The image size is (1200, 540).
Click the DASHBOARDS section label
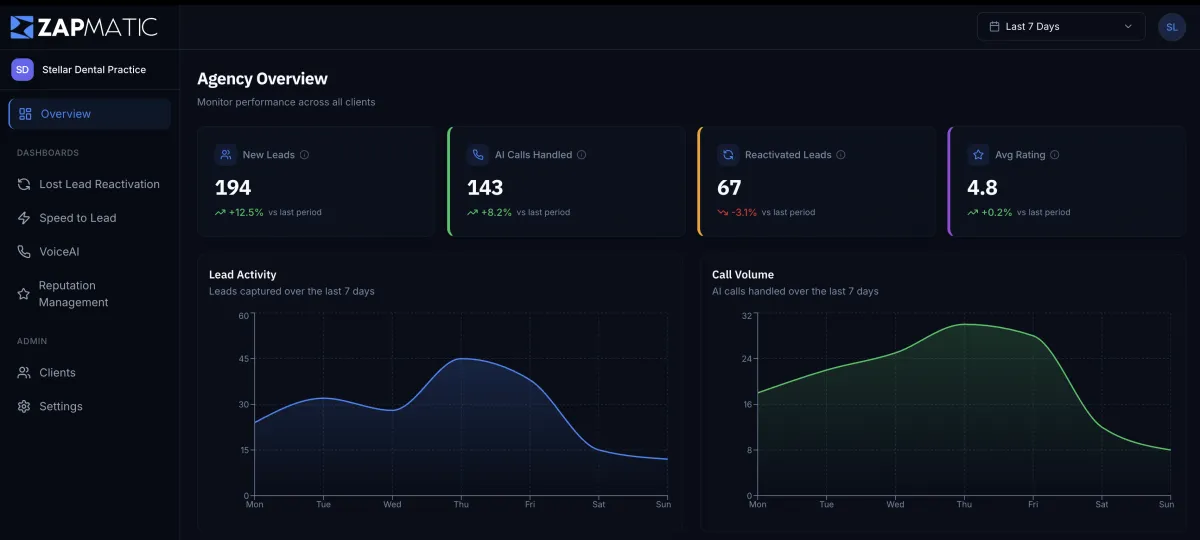(48, 153)
